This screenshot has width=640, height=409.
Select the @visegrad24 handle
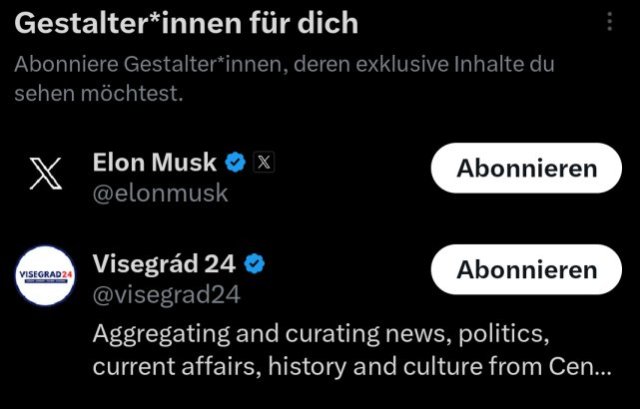pyautogui.click(x=166, y=296)
